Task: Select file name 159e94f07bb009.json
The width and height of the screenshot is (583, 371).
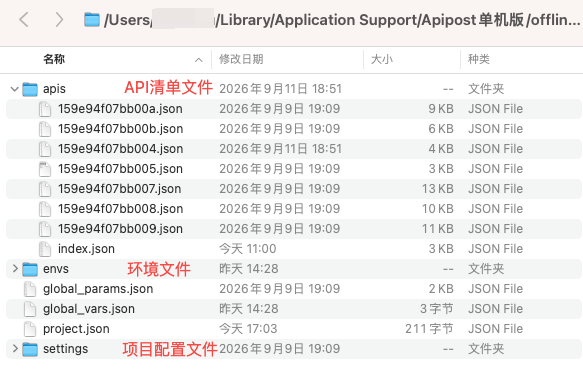Action: tap(120, 229)
